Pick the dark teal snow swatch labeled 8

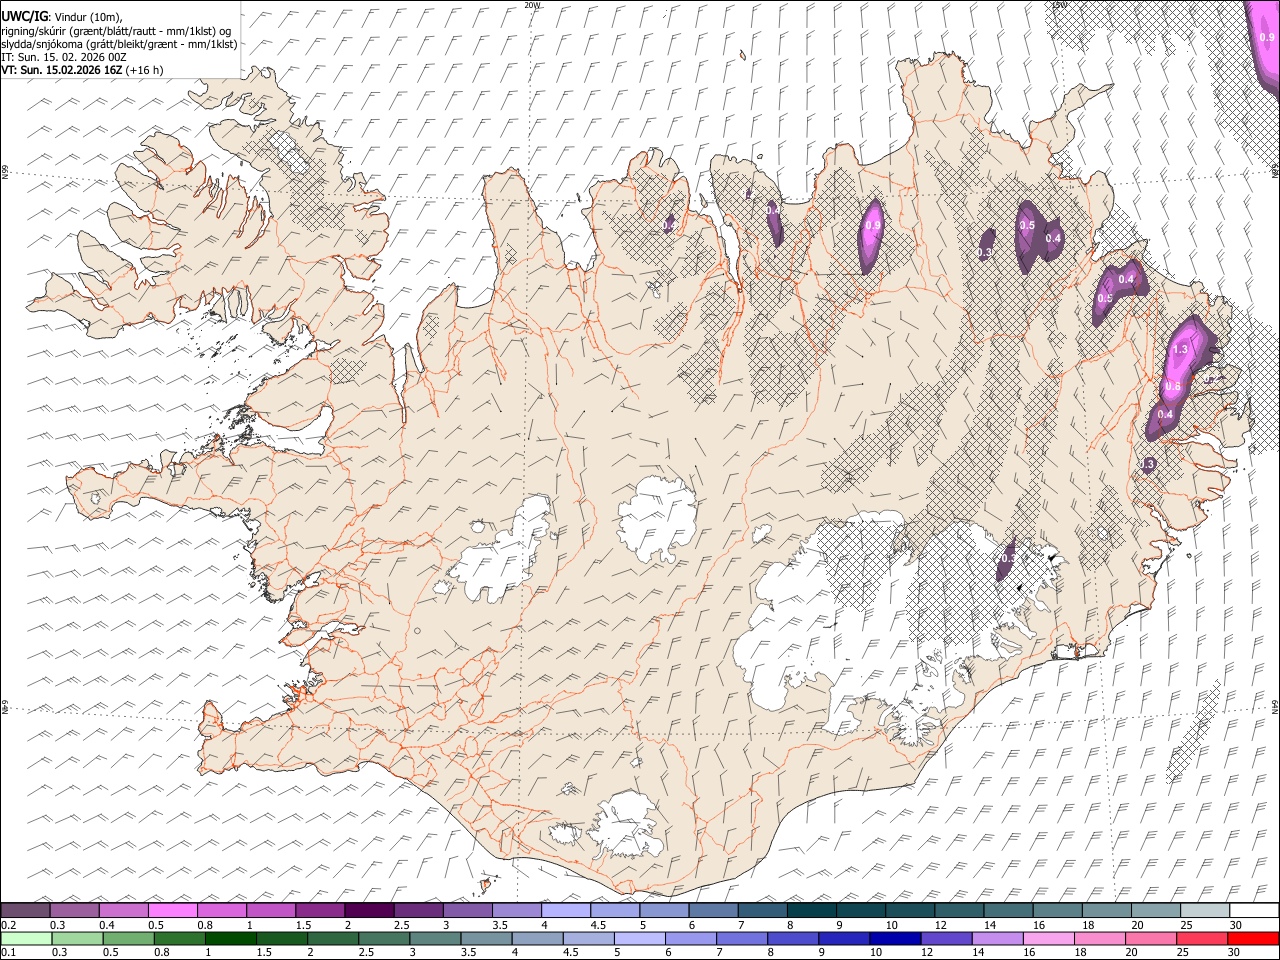click(811, 910)
